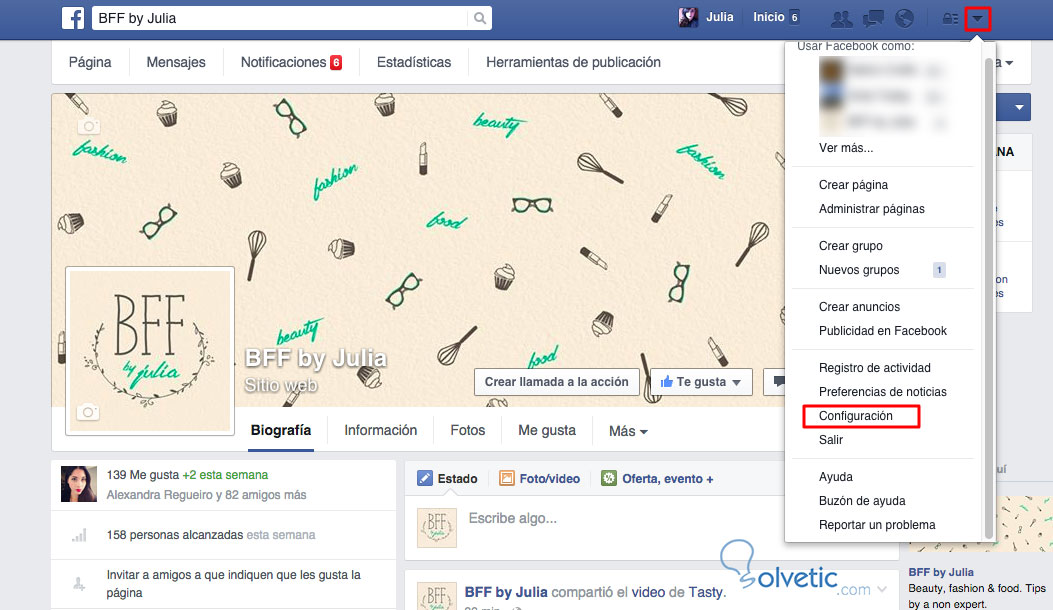
Task: Open the friend requests icon
Action: 841,19
